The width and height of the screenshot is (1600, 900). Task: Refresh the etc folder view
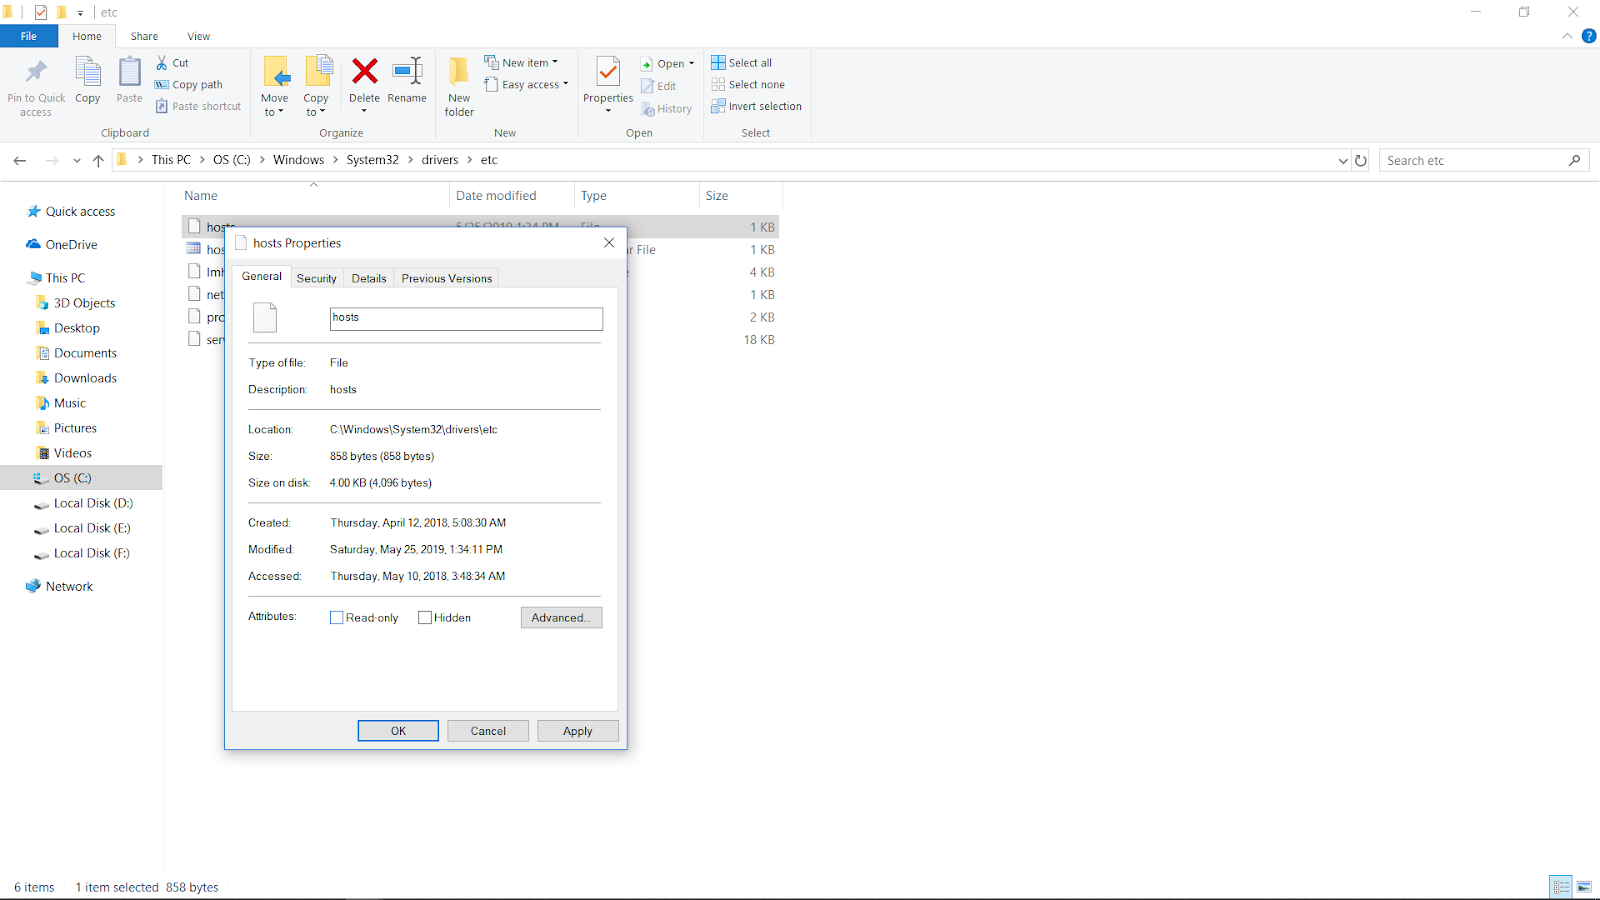coord(1361,160)
